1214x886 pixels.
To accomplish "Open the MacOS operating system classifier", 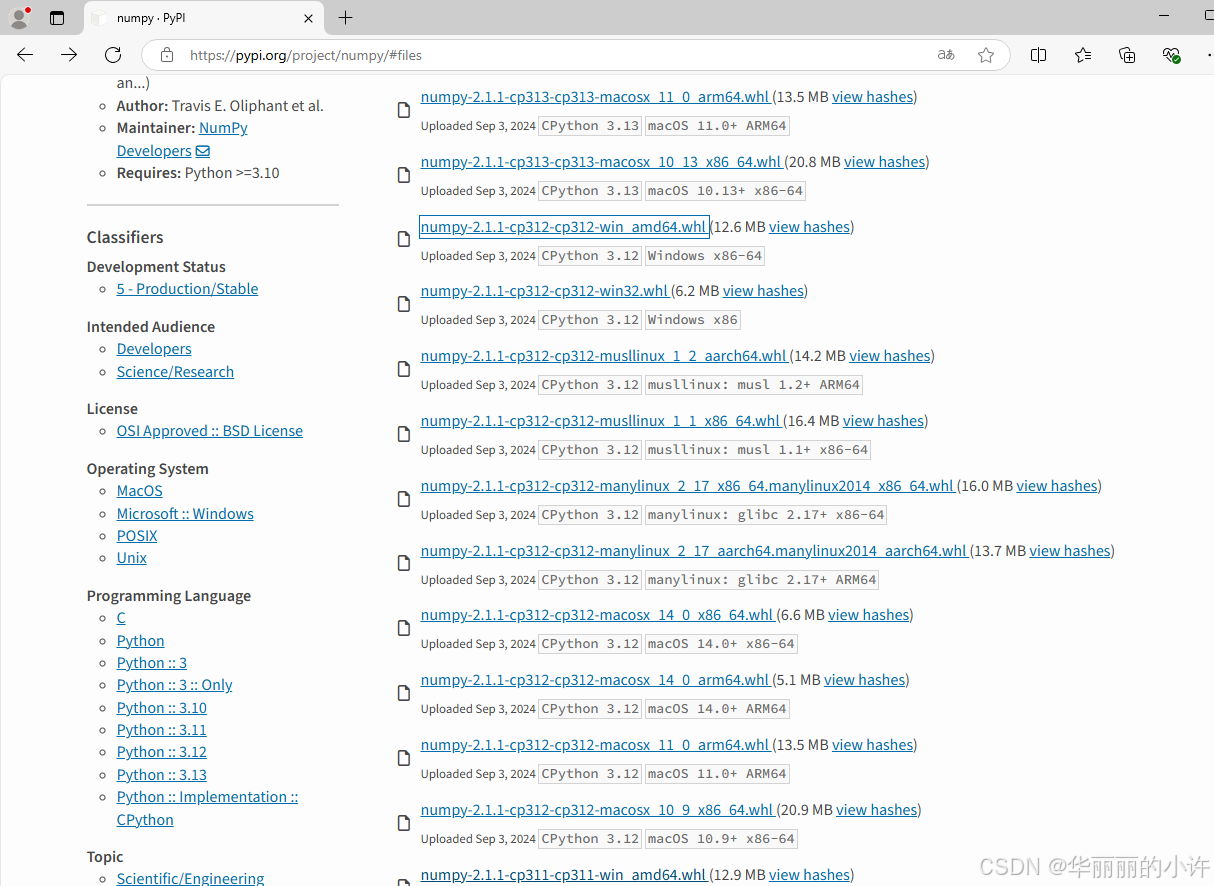I will pyautogui.click(x=140, y=491).
